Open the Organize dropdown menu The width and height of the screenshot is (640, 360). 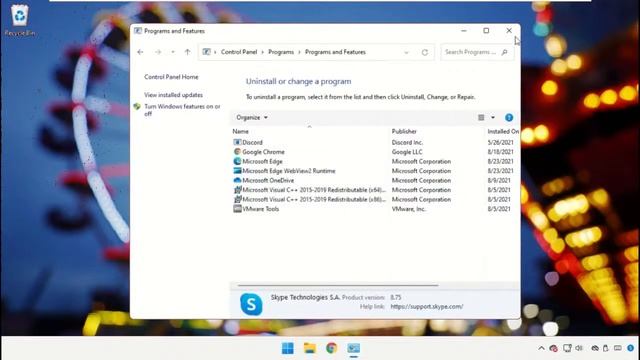pos(252,118)
